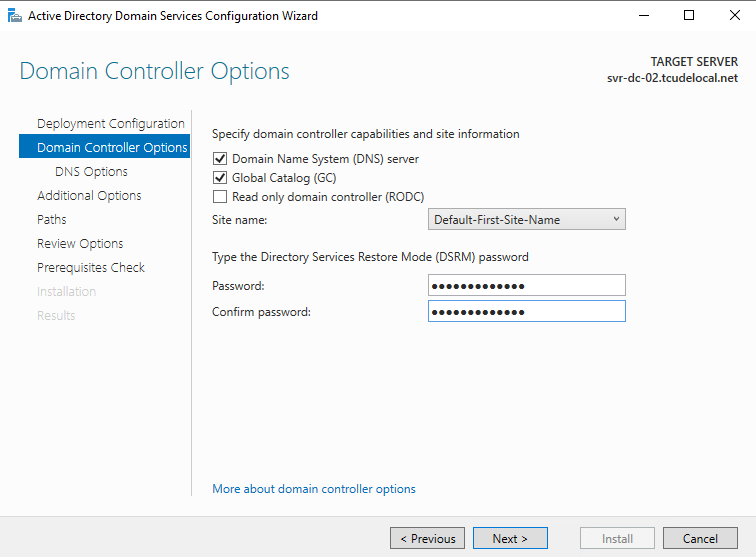This screenshot has height=557, width=756.
Task: Click the Domain Controller Options page heading
Action: pyautogui.click(x=154, y=71)
